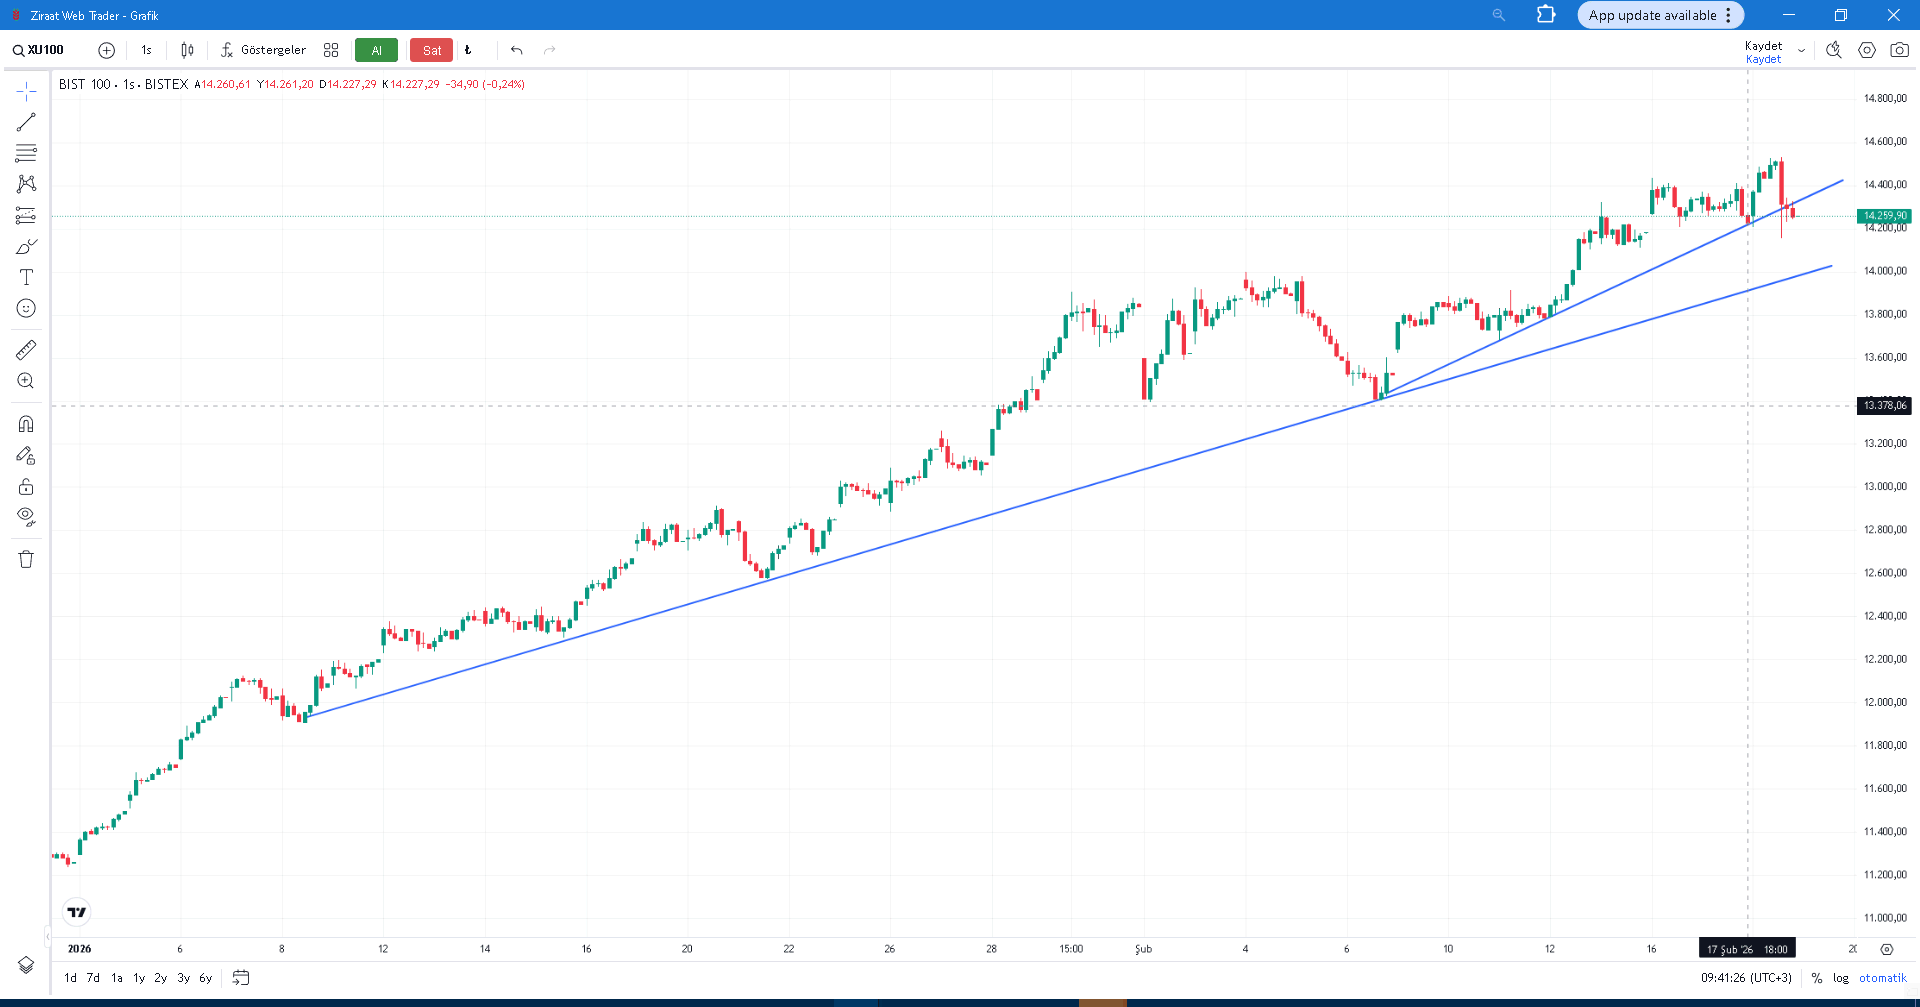Image resolution: width=1920 pixels, height=1007 pixels.
Task: Open the 1s time interval dropdown
Action: [147, 50]
